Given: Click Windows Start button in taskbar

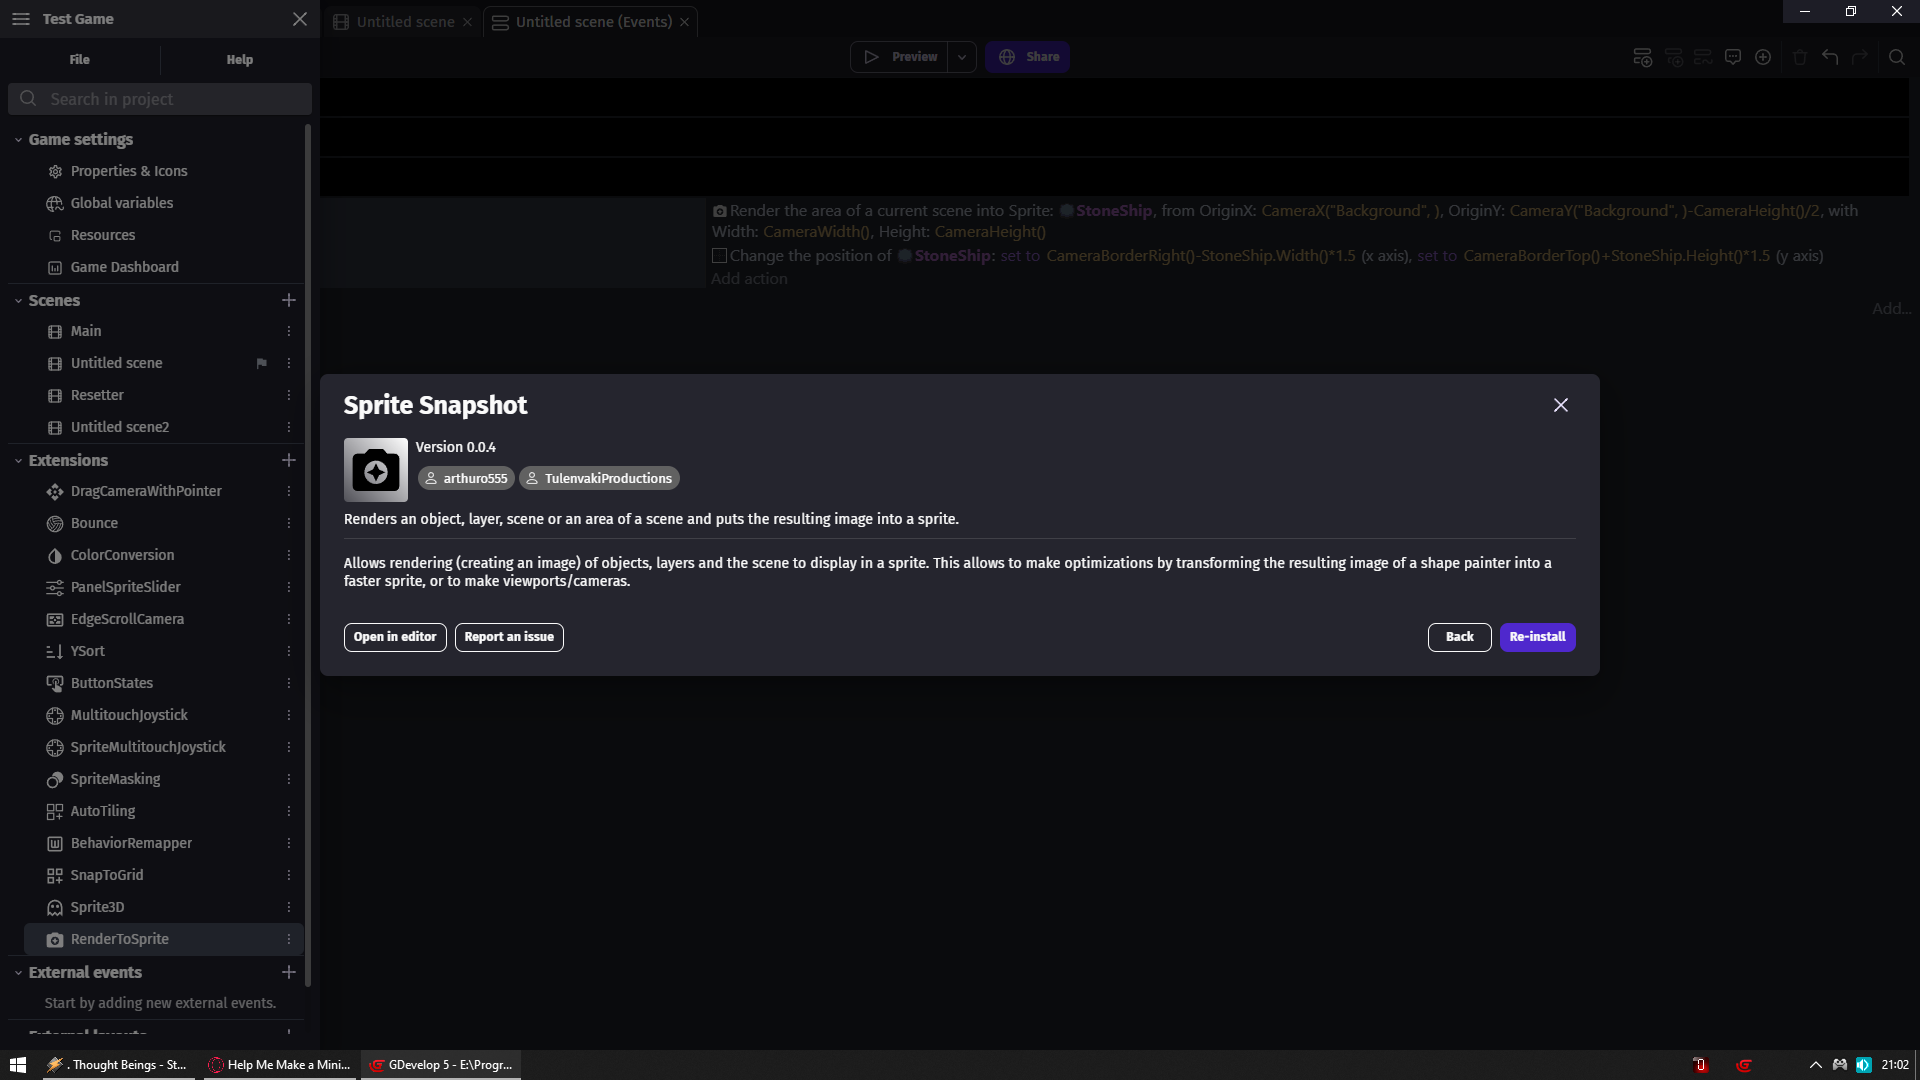Looking at the screenshot, I should pos(18,1065).
